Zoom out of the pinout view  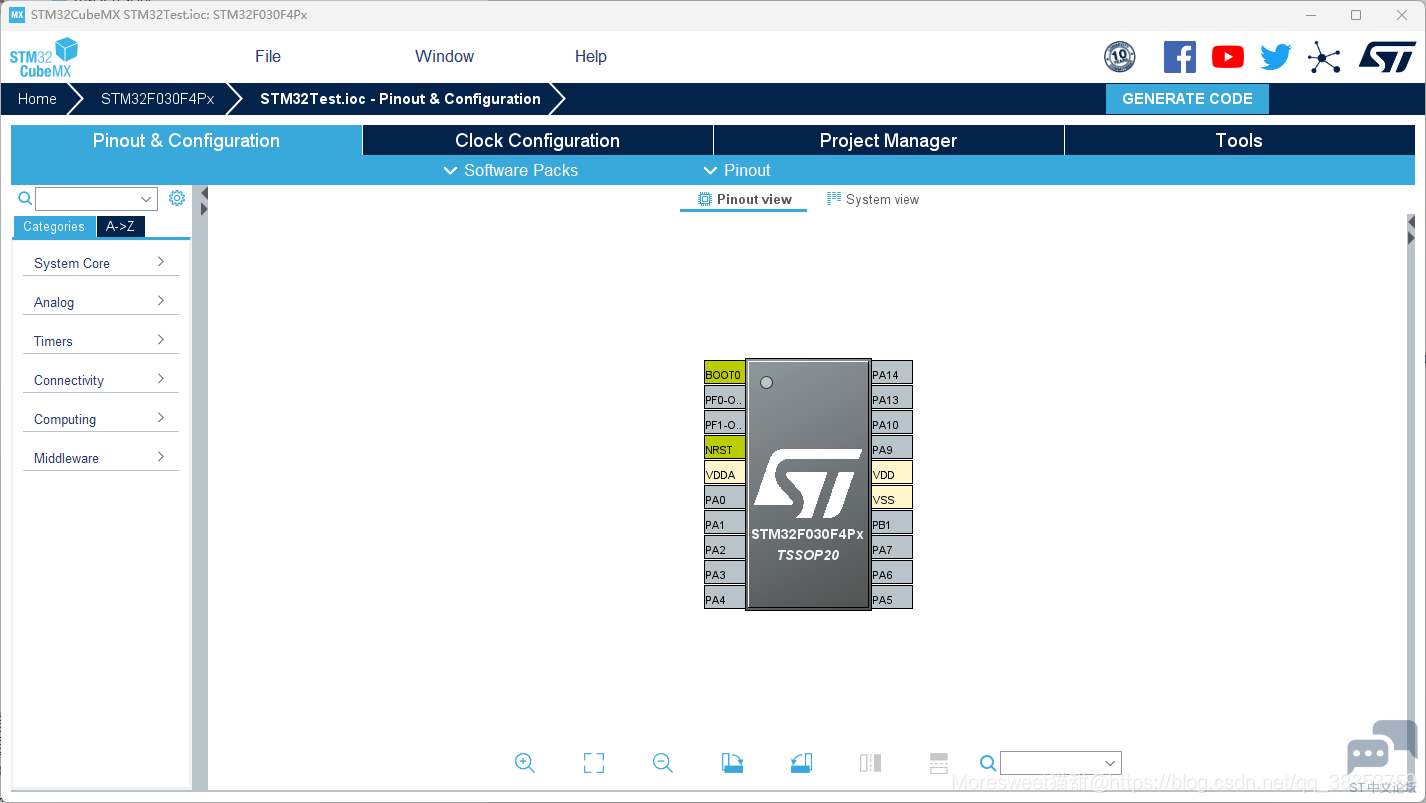pyautogui.click(x=663, y=763)
